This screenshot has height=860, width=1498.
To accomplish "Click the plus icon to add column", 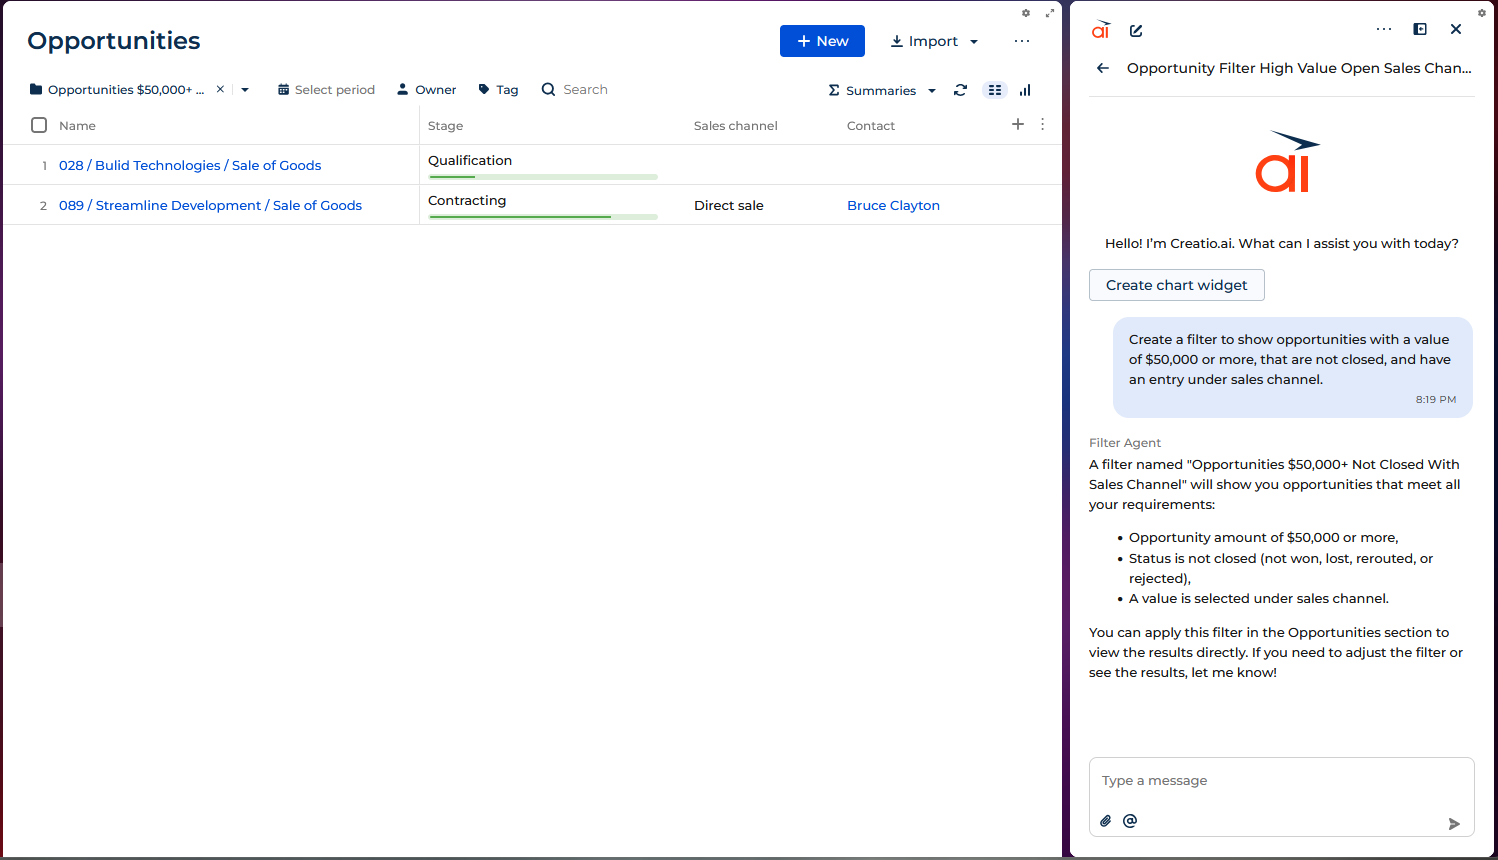I will [x=1018, y=124].
